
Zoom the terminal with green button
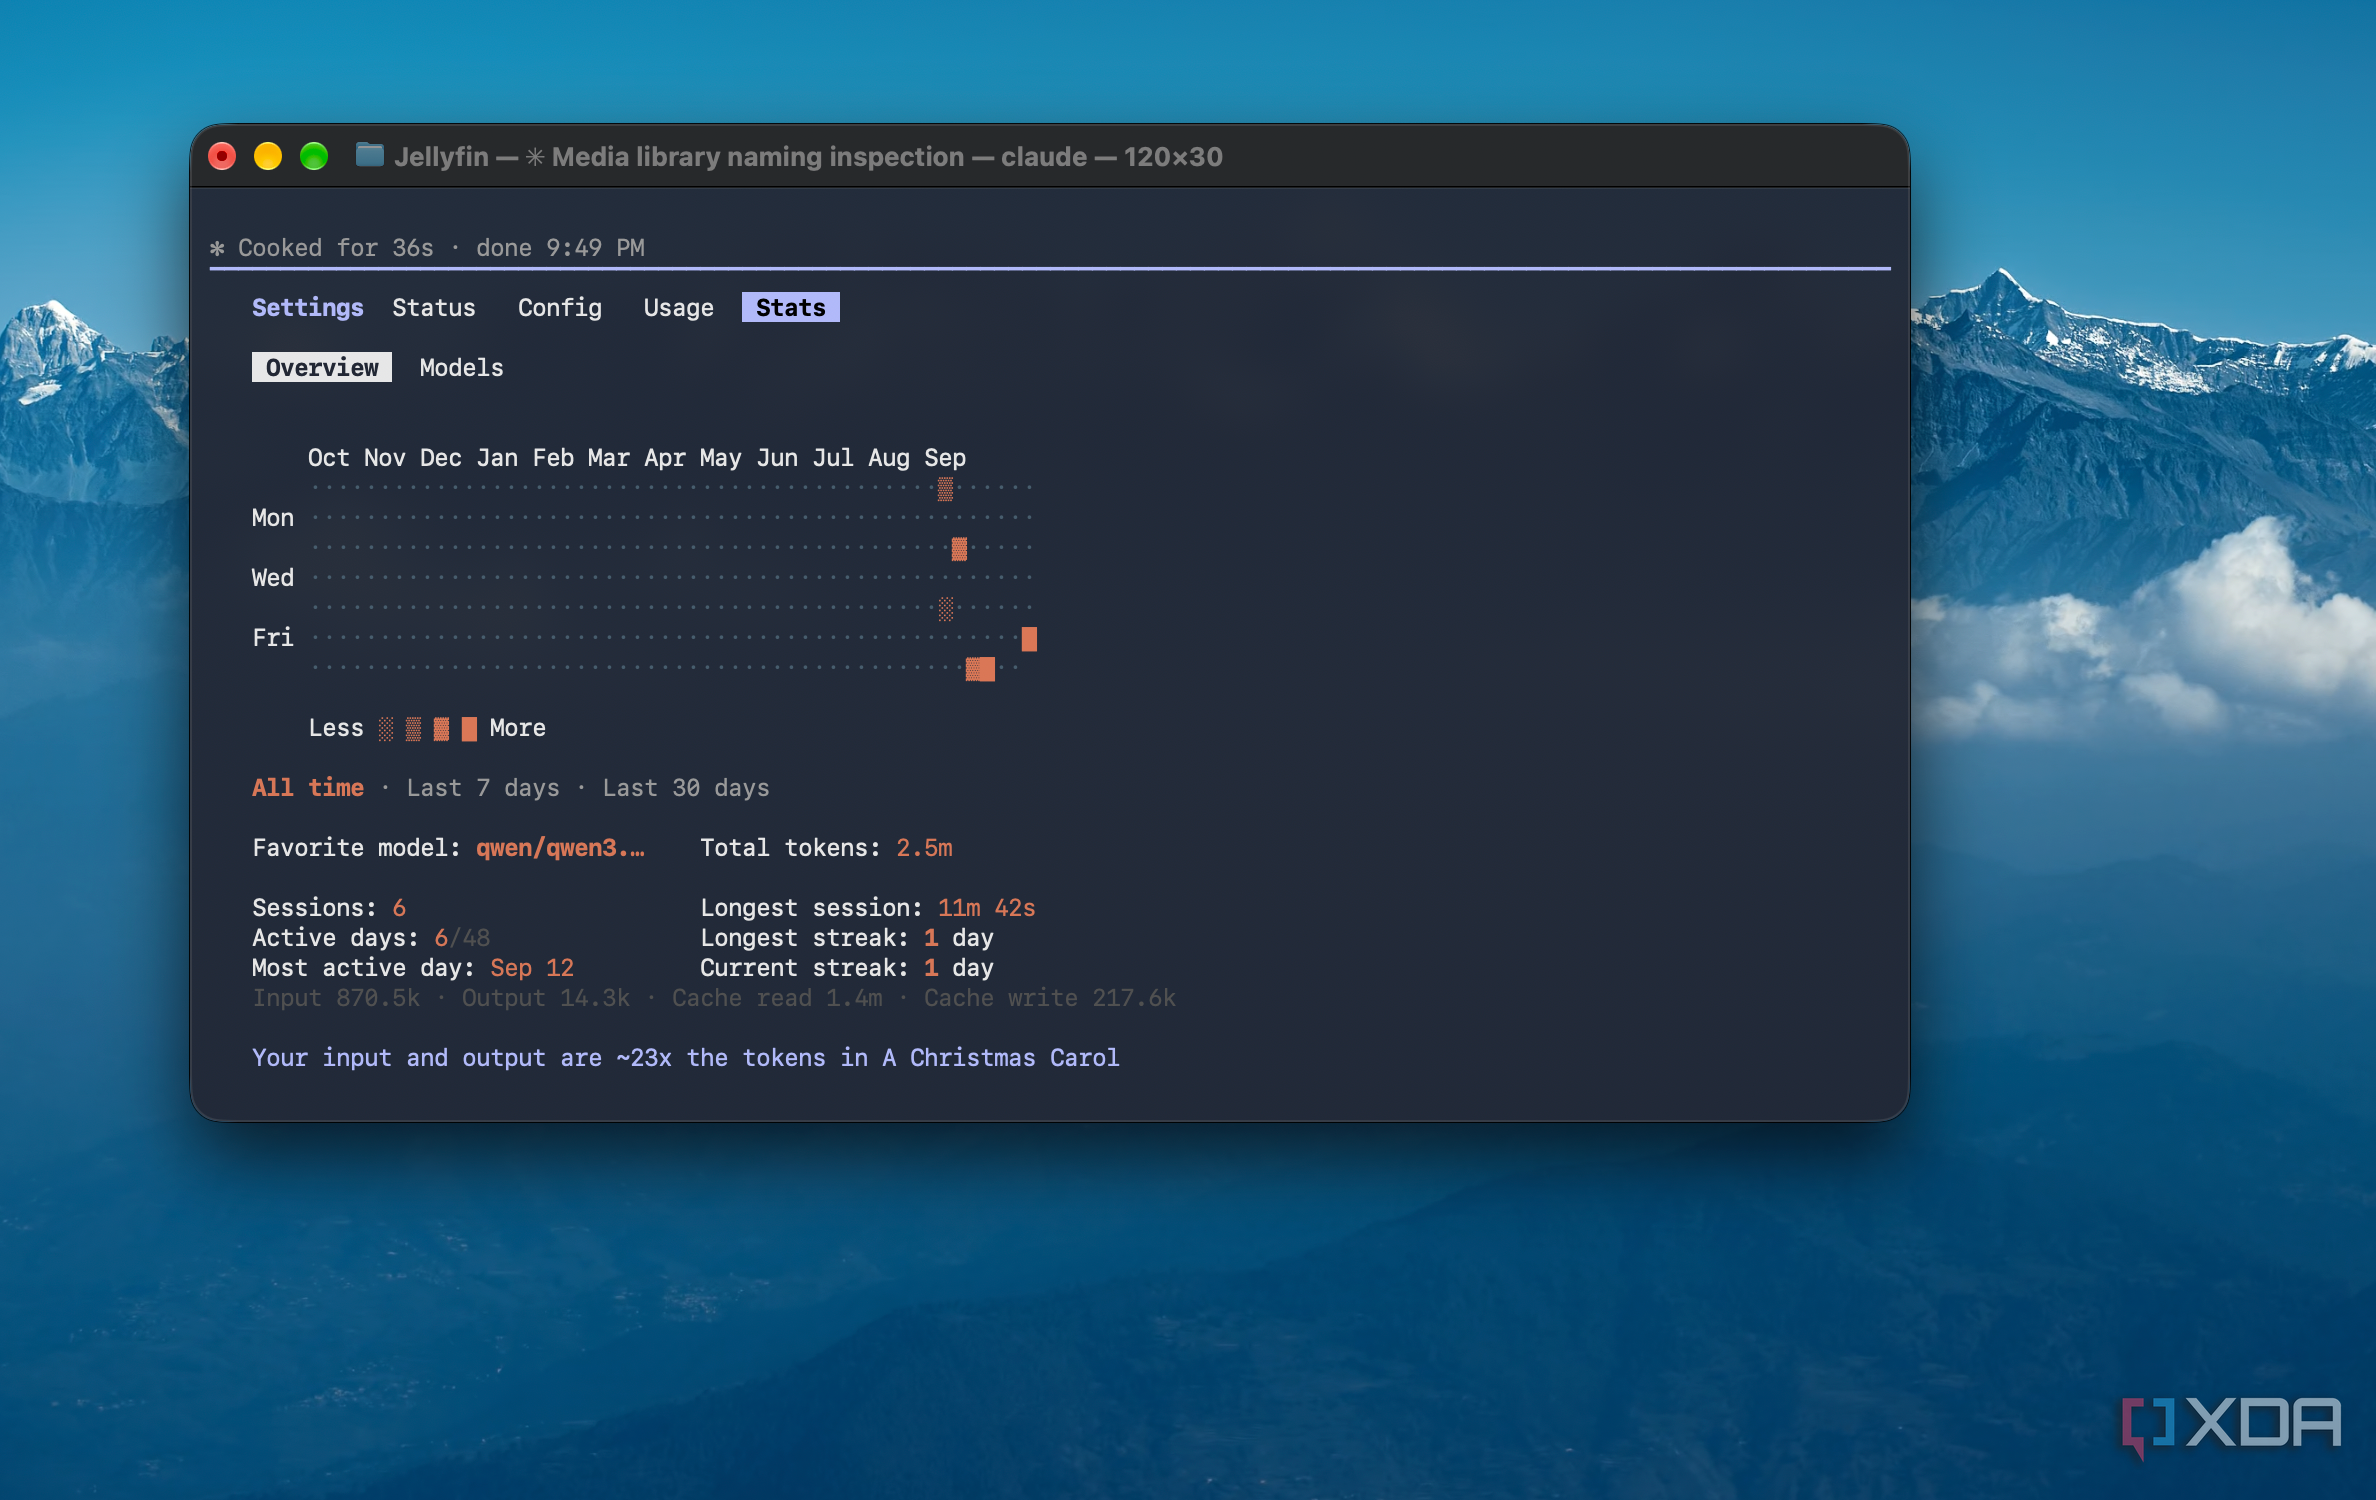(x=314, y=156)
